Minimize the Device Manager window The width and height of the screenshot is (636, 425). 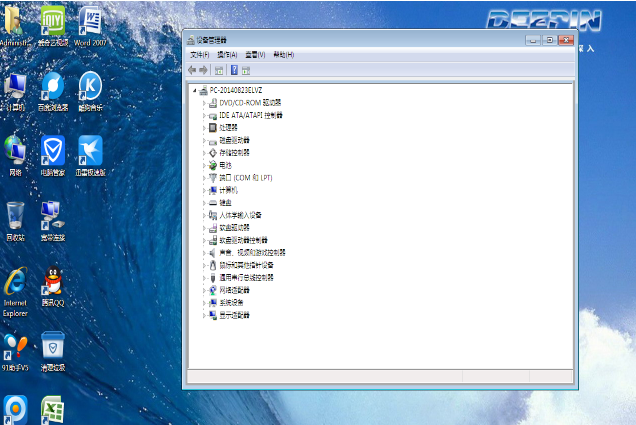click(533, 40)
